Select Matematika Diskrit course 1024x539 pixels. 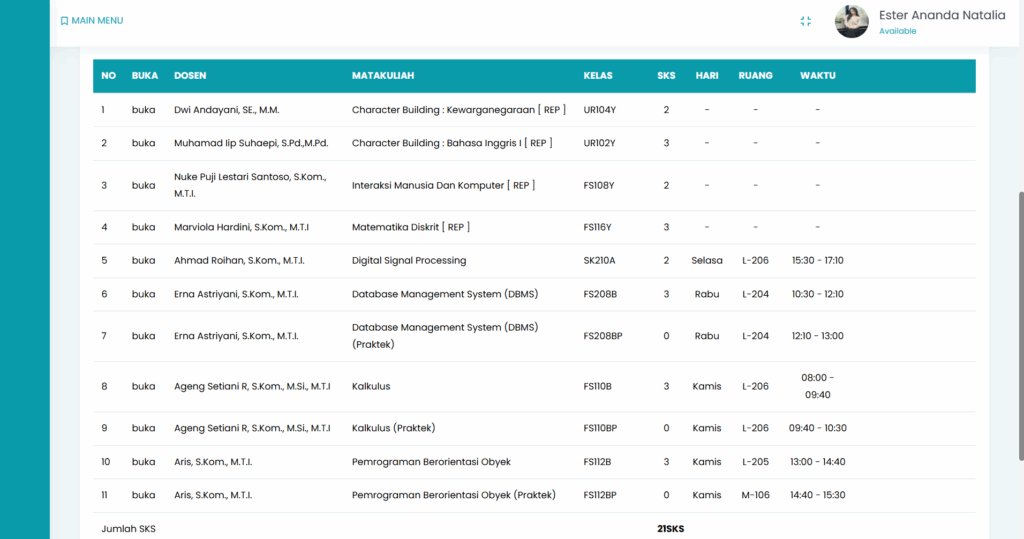coord(410,227)
